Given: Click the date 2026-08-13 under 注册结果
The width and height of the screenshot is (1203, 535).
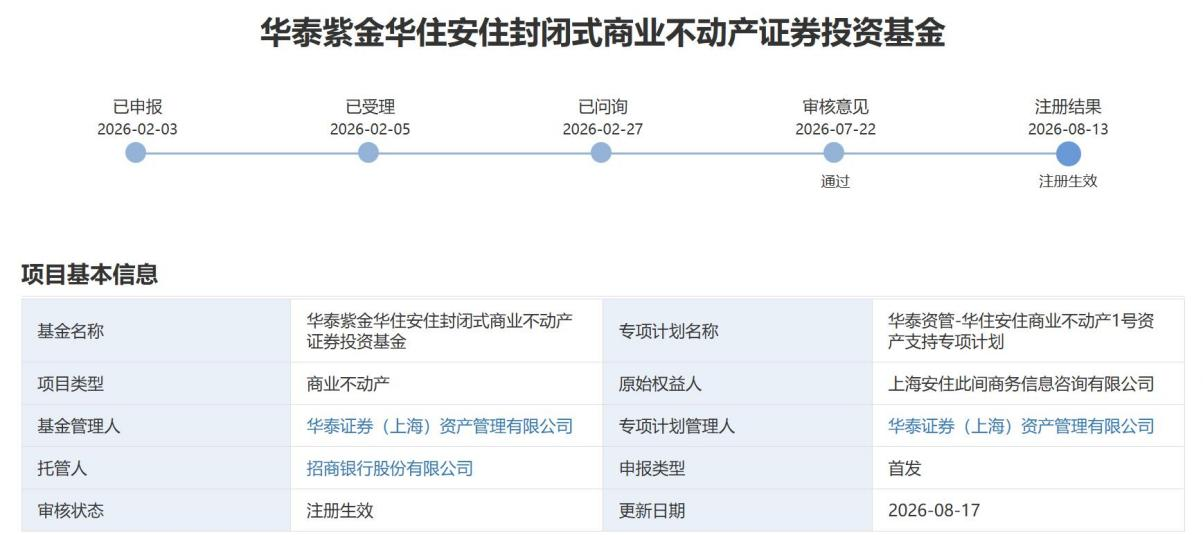Looking at the screenshot, I should [1068, 129].
